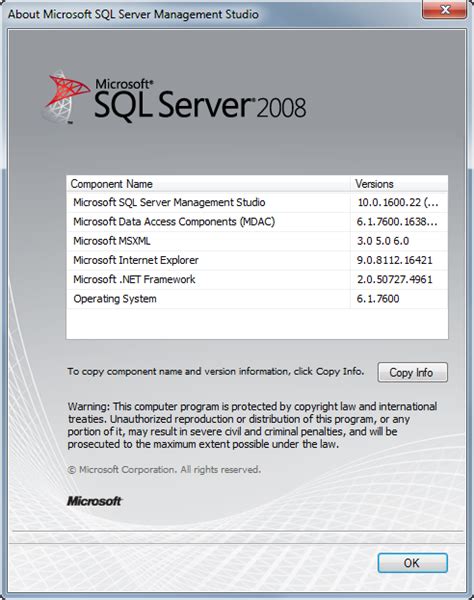This screenshot has height=600, width=474.
Task: Click the Operating System version 6.1.7600
Action: coord(378,298)
